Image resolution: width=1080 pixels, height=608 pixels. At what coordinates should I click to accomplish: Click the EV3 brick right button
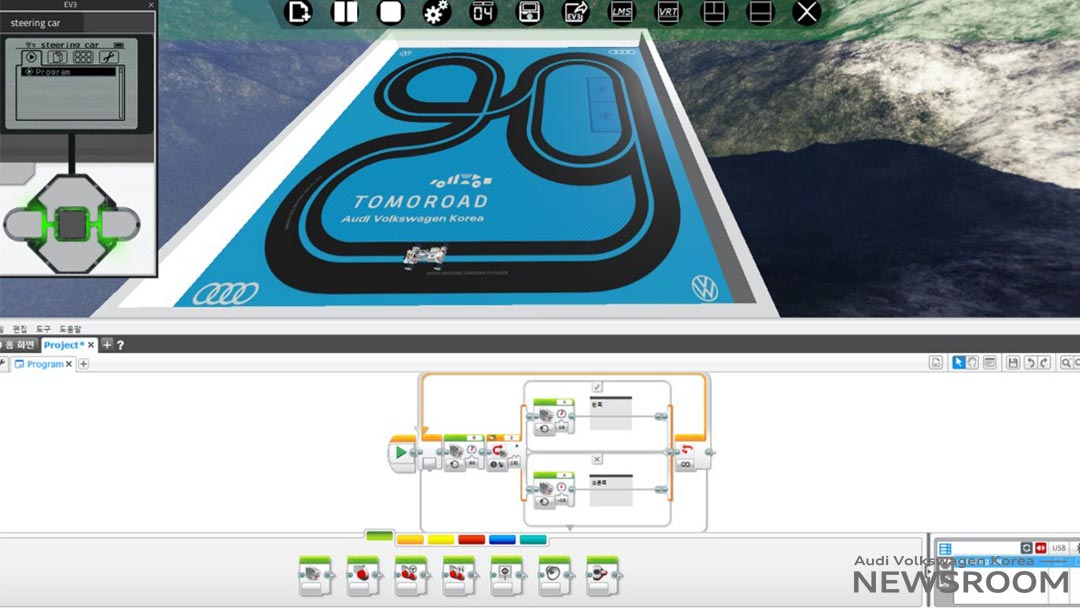pos(121,224)
